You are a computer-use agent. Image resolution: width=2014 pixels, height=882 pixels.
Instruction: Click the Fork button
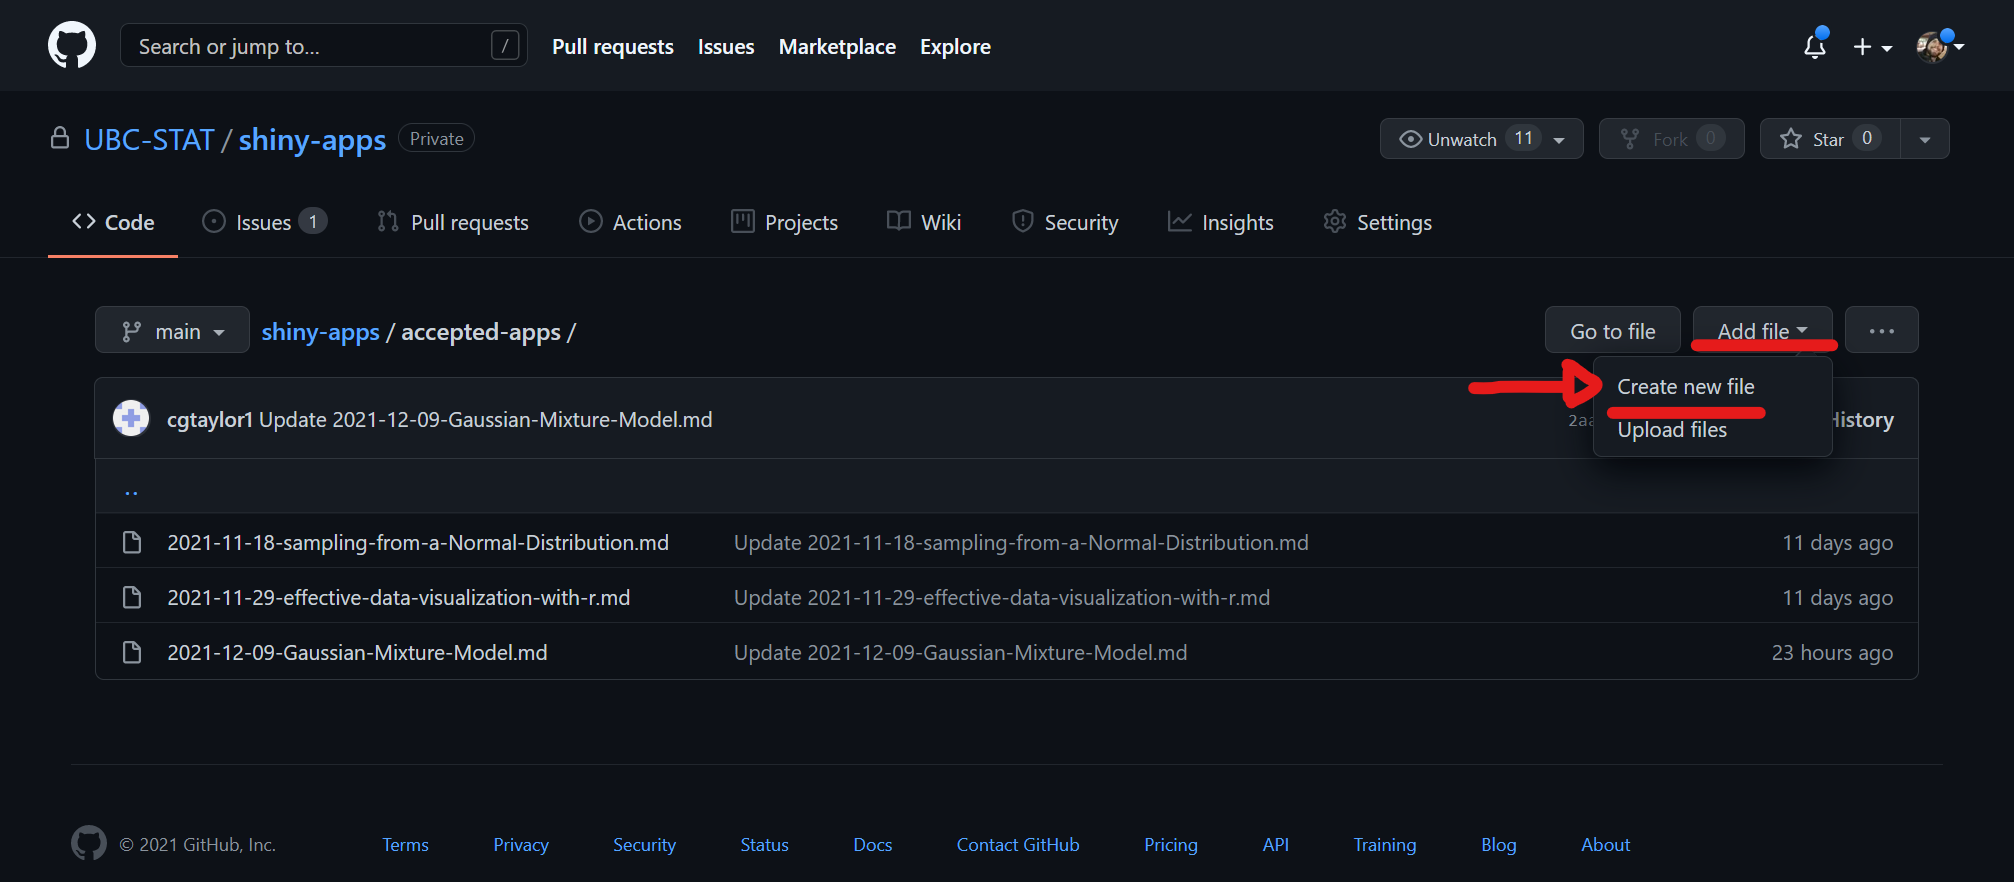pos(1671,139)
